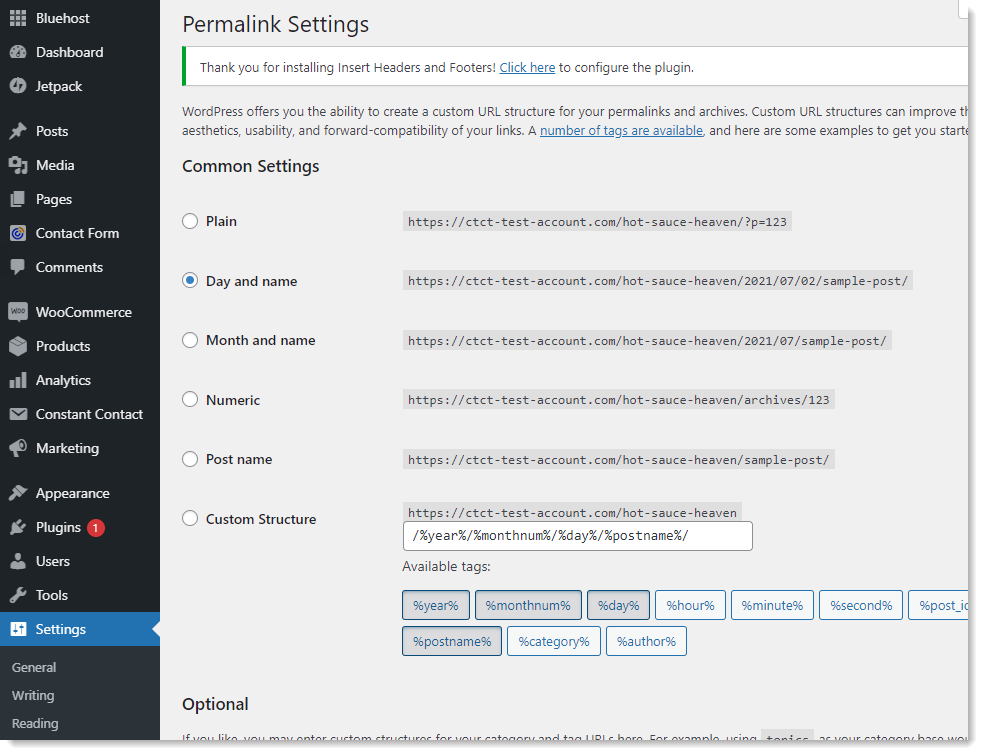Insert the %author% tag
The height and width of the screenshot is (755, 983).
click(646, 641)
